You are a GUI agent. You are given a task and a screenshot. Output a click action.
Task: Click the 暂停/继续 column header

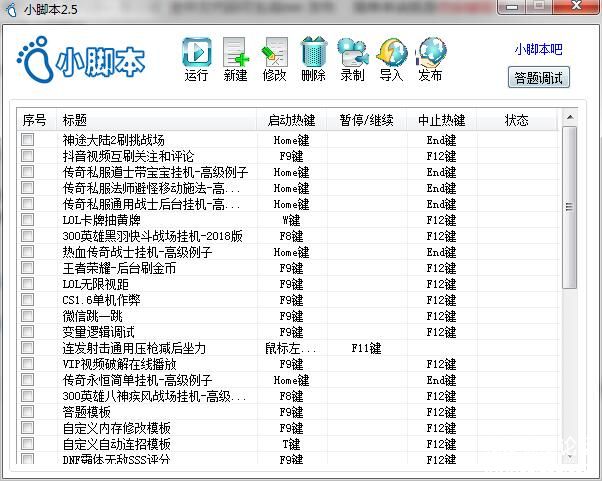pyautogui.click(x=367, y=120)
